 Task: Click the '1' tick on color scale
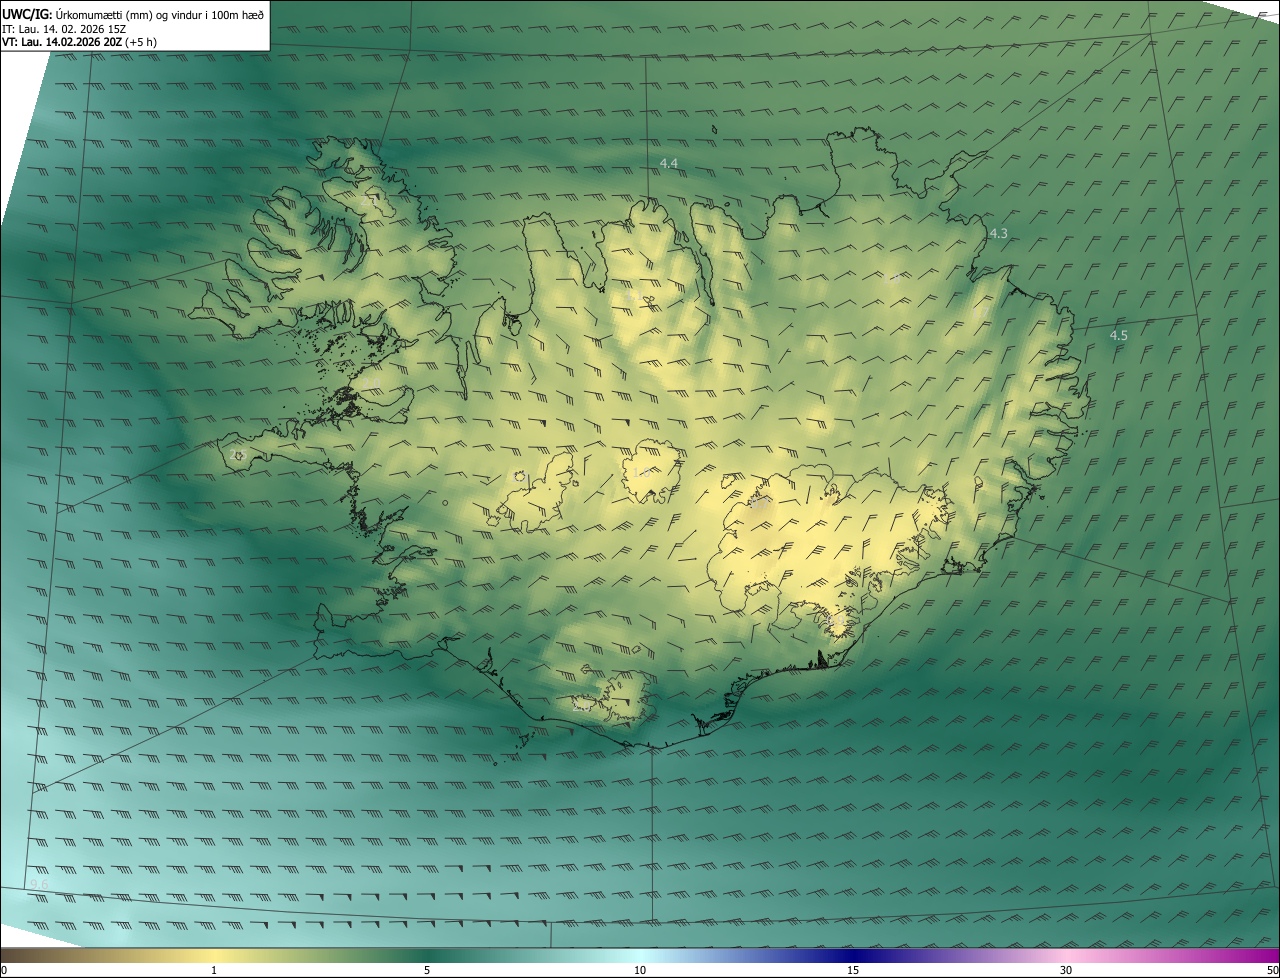click(x=214, y=970)
